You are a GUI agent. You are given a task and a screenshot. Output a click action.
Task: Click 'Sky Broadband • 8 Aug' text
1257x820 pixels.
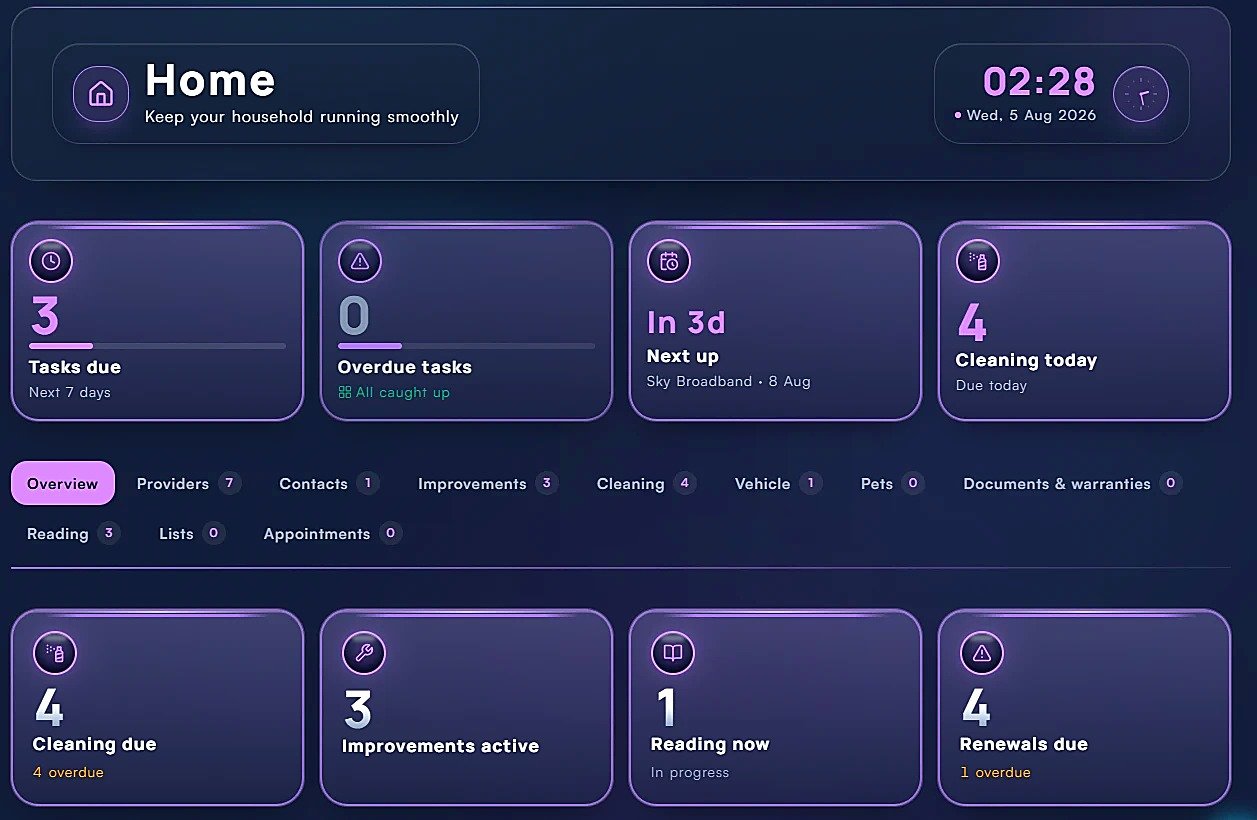pyautogui.click(x=729, y=382)
